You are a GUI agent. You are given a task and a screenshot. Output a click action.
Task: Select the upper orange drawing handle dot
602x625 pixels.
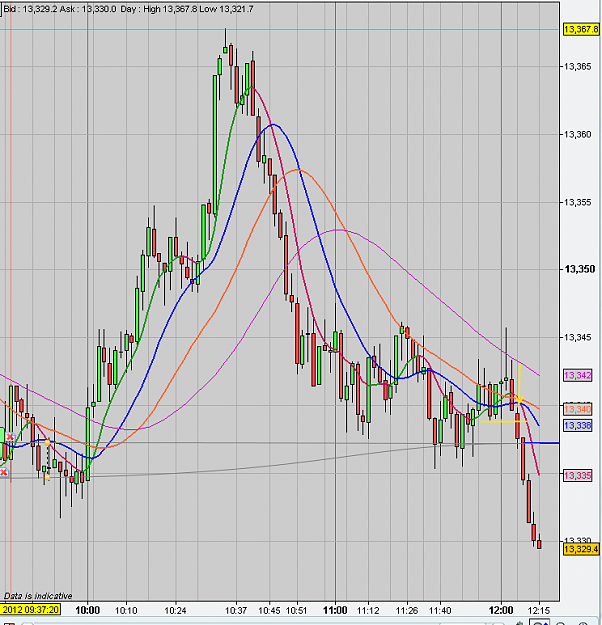click(x=47, y=442)
